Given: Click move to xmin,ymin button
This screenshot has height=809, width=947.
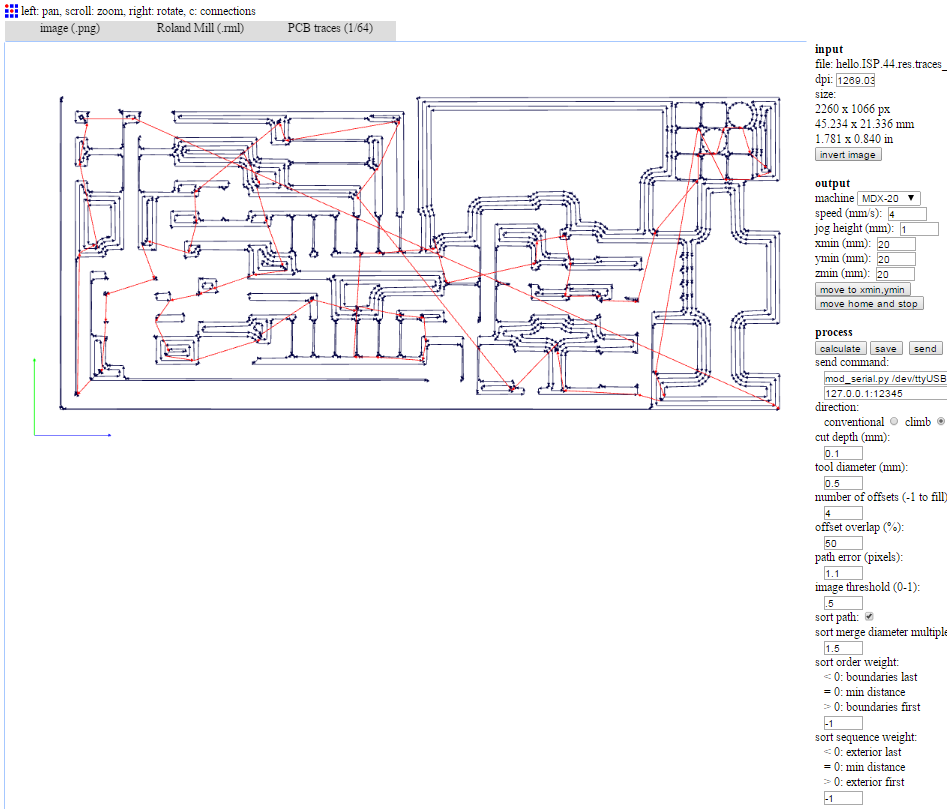Looking at the screenshot, I should [x=862, y=289].
